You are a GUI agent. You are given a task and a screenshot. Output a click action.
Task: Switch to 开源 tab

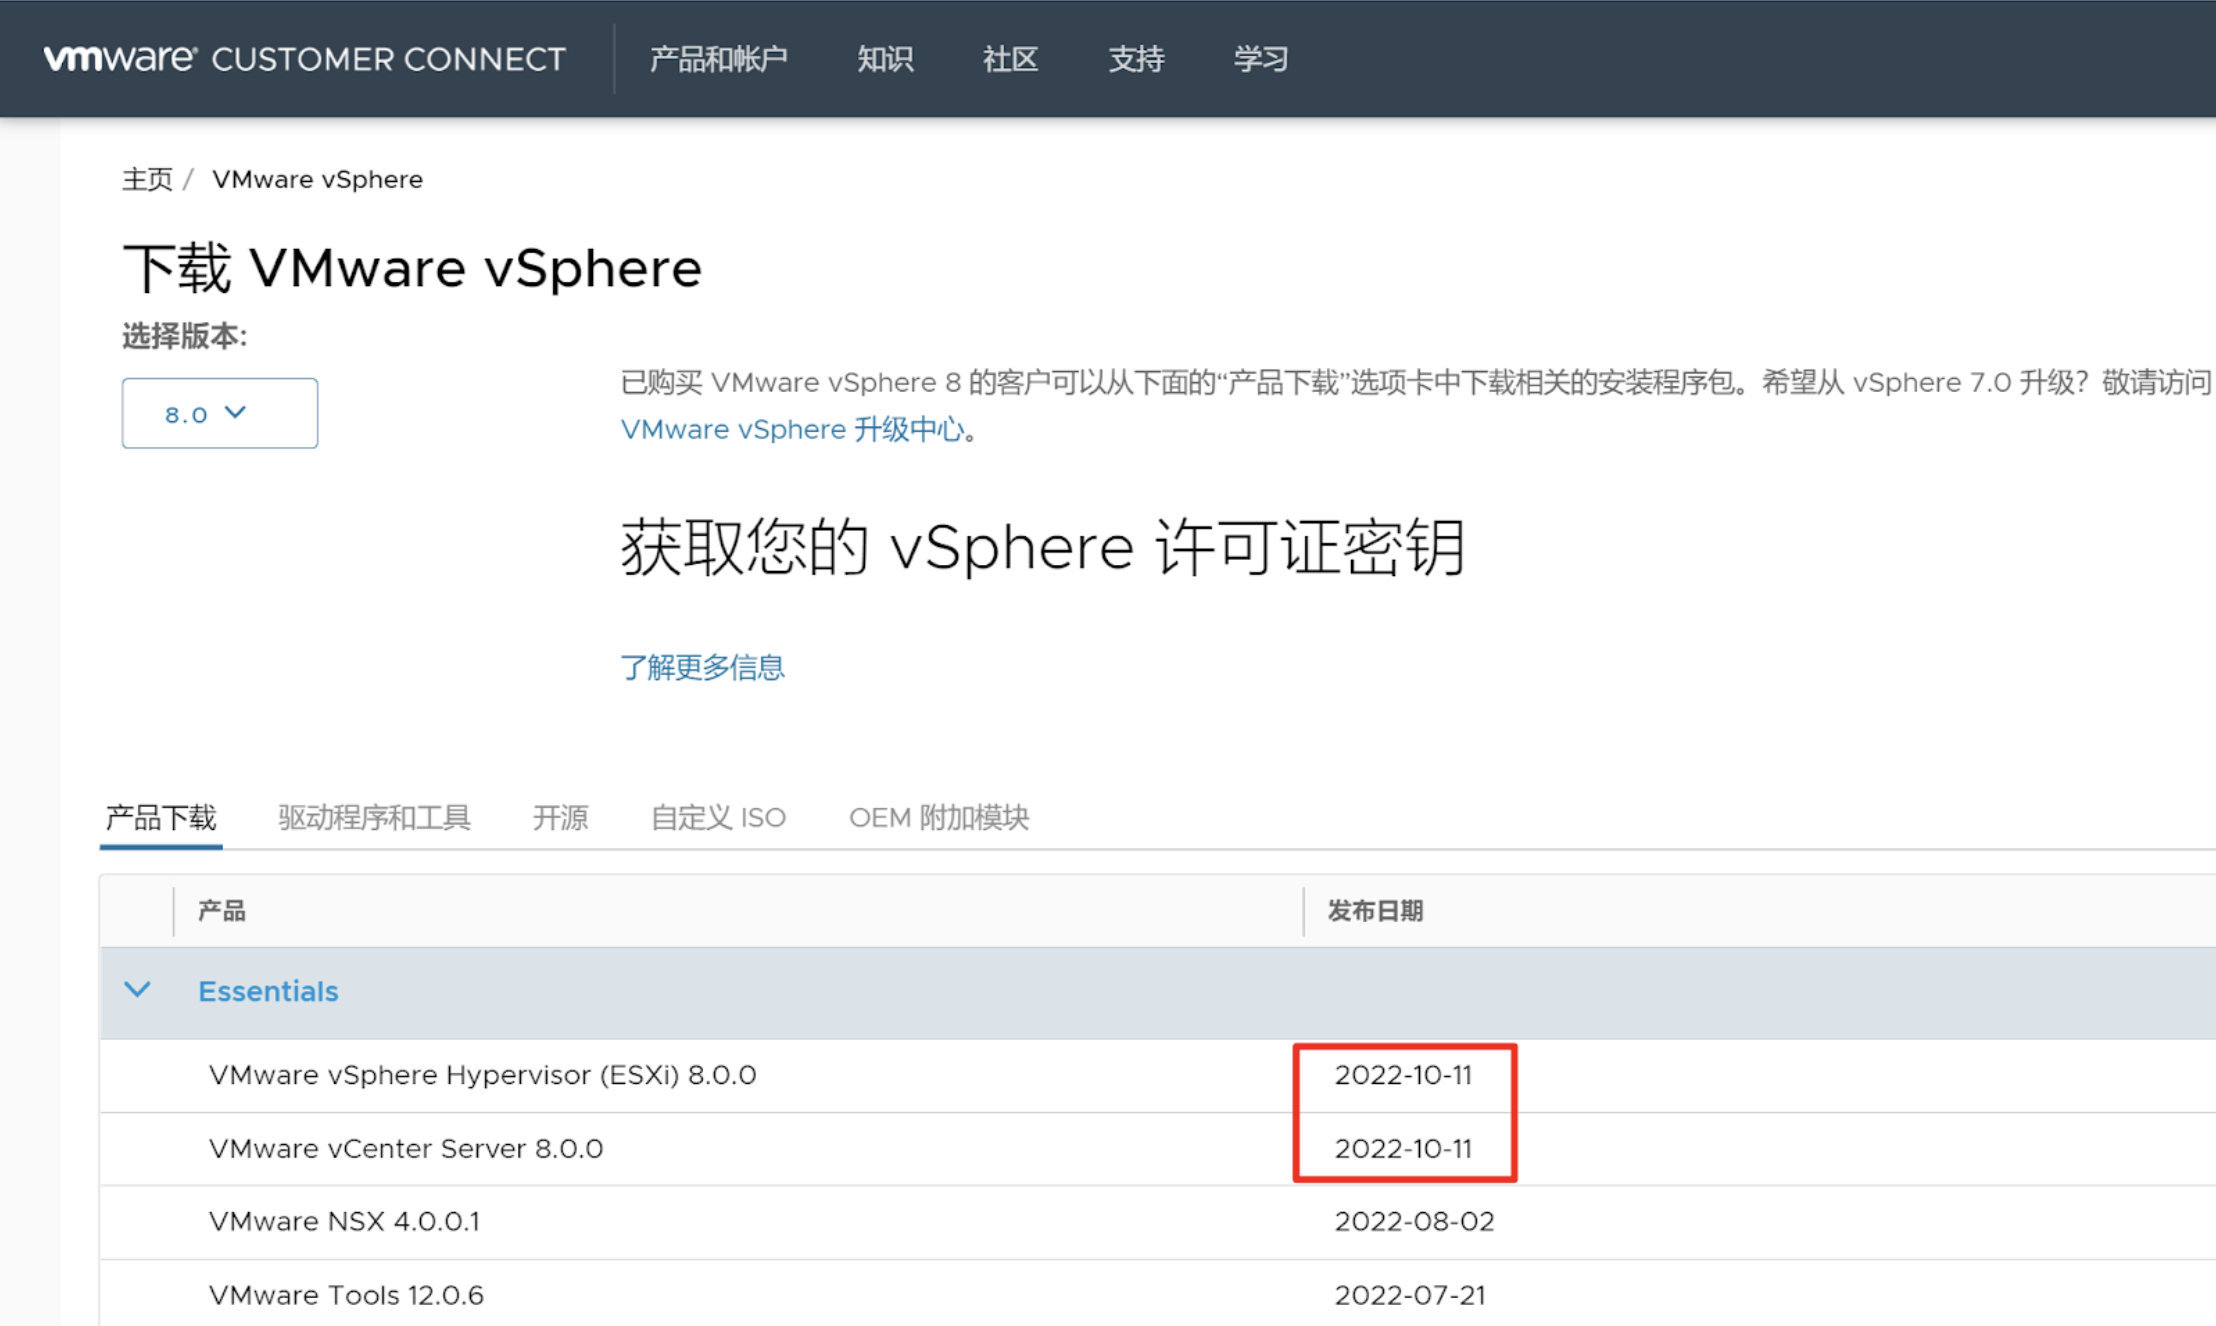[x=560, y=818]
